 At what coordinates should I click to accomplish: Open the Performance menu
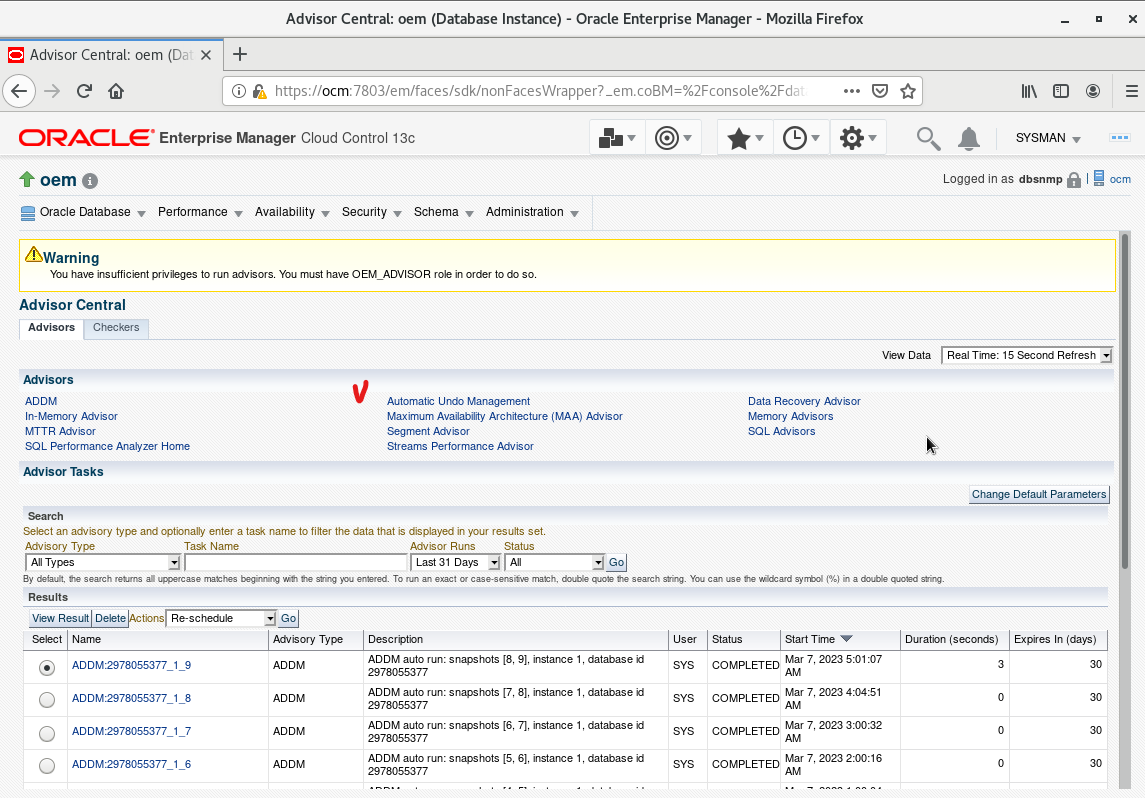(200, 212)
